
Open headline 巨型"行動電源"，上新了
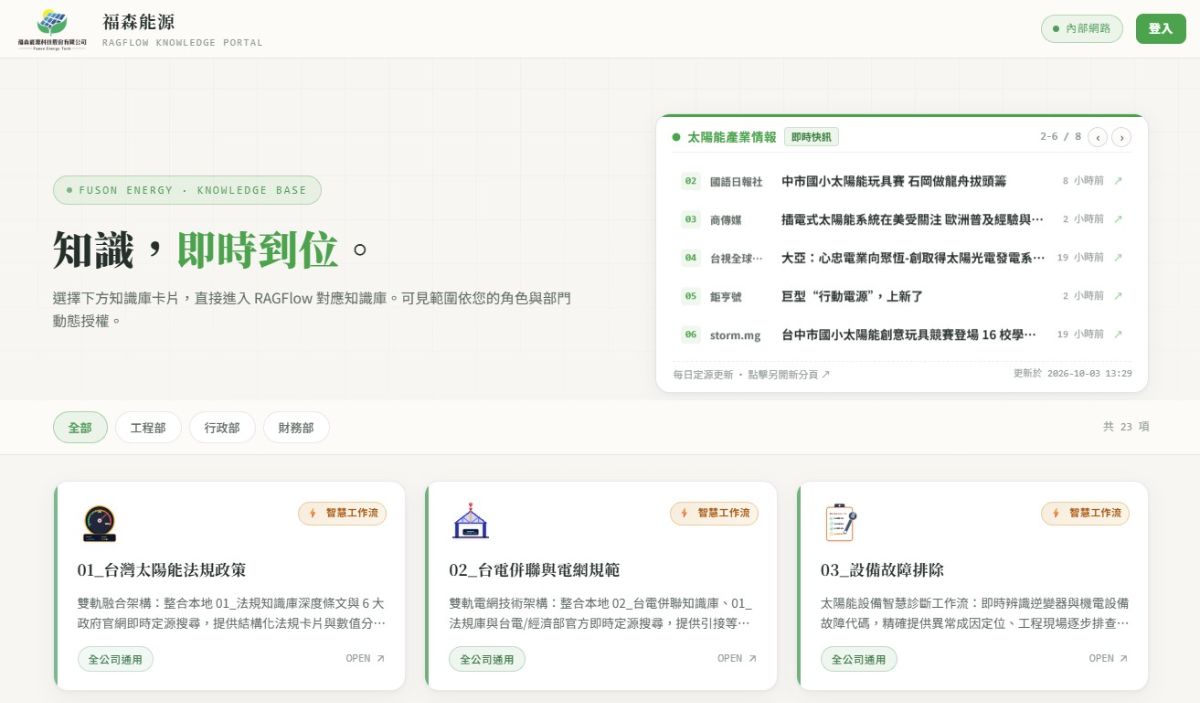click(852, 296)
